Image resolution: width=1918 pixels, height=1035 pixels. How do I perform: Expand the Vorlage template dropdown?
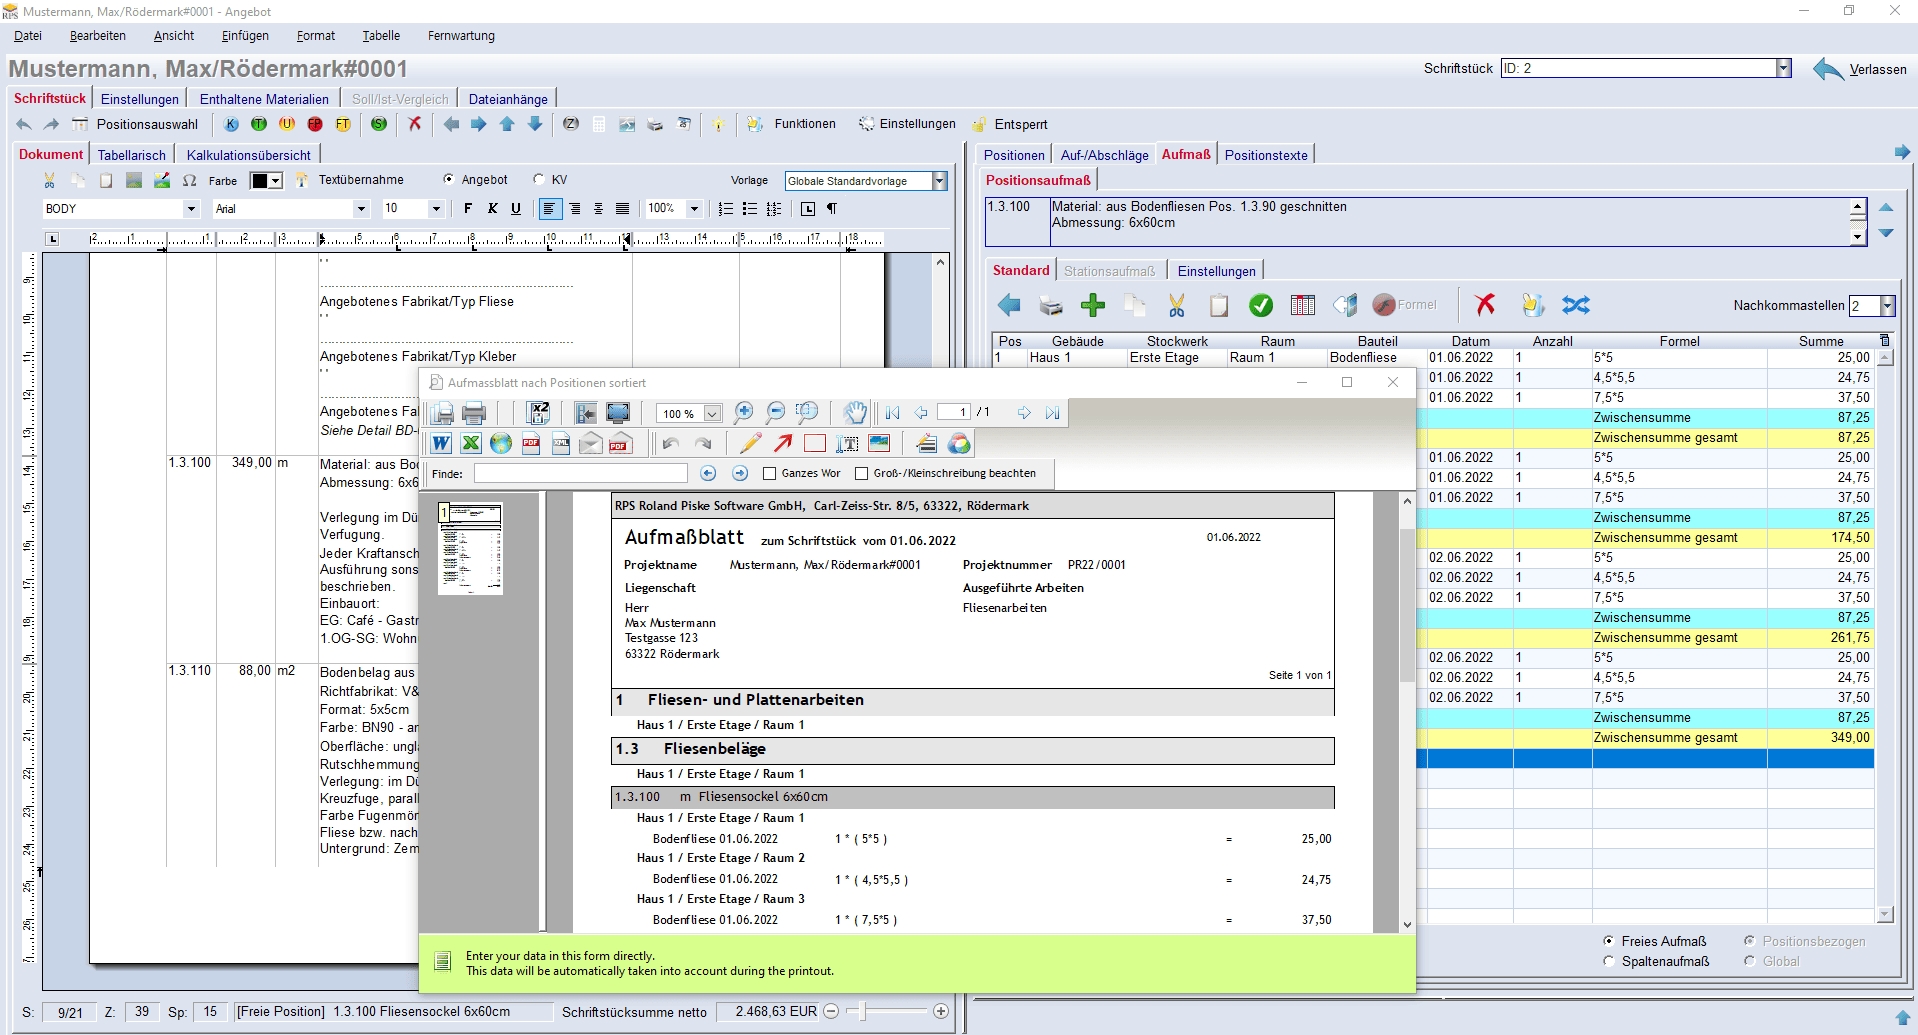click(x=939, y=181)
